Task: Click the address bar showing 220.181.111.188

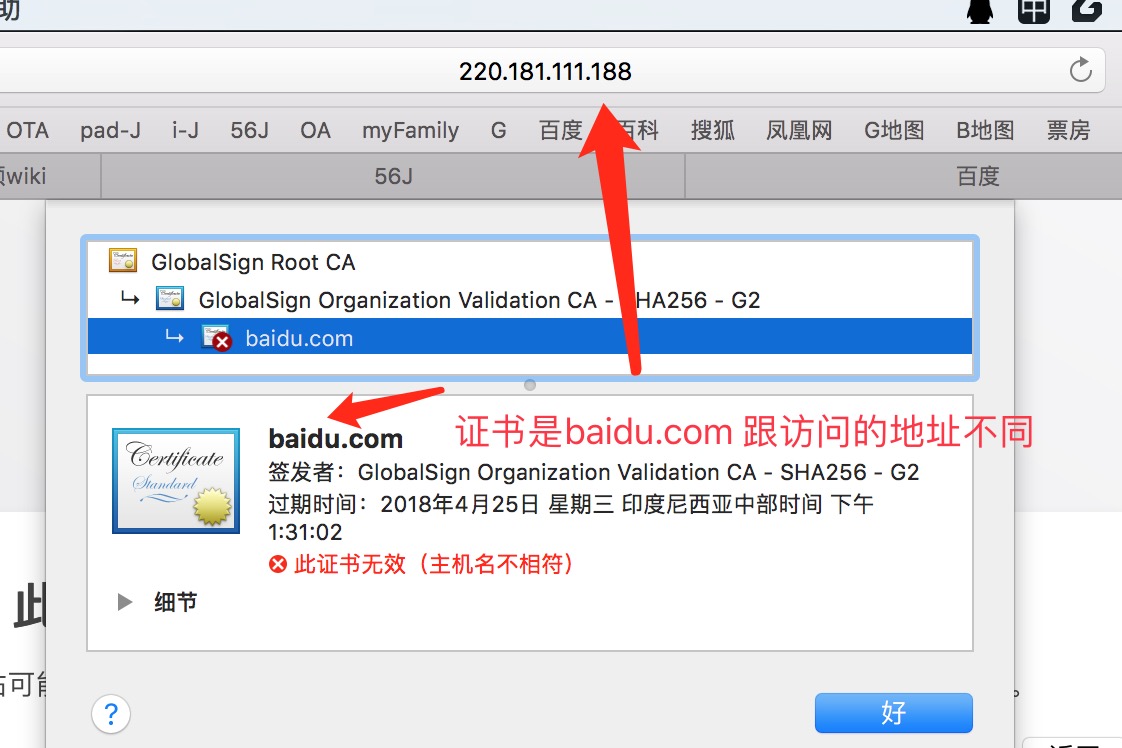Action: tap(544, 71)
